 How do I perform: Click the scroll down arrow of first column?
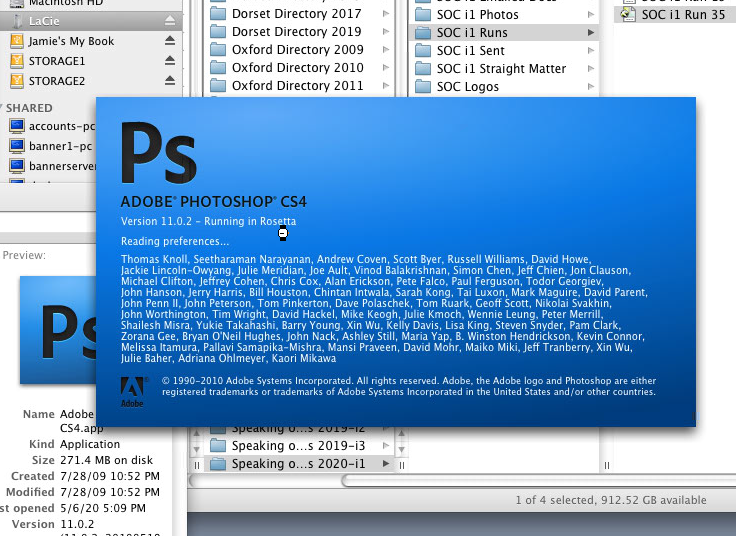(x=197, y=449)
